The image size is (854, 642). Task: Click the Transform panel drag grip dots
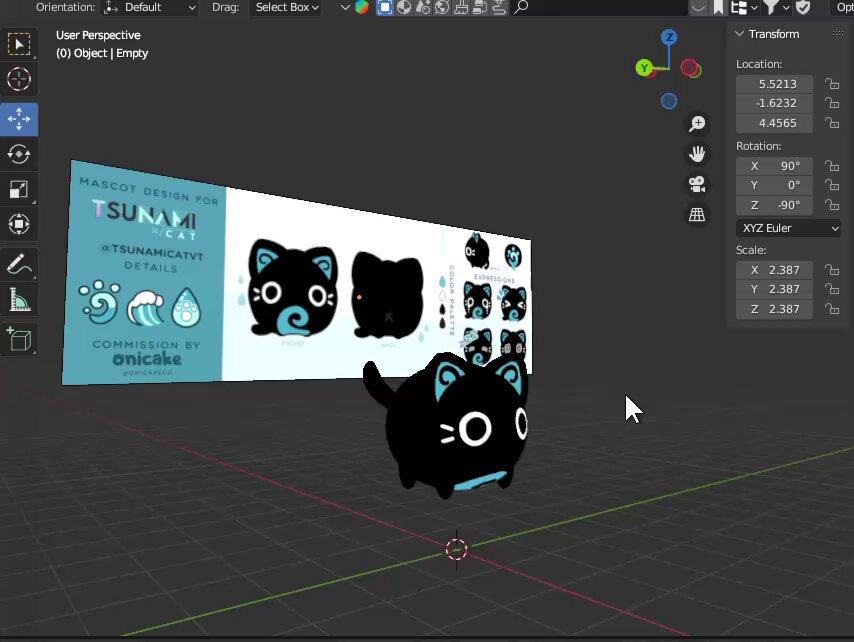coord(838,34)
